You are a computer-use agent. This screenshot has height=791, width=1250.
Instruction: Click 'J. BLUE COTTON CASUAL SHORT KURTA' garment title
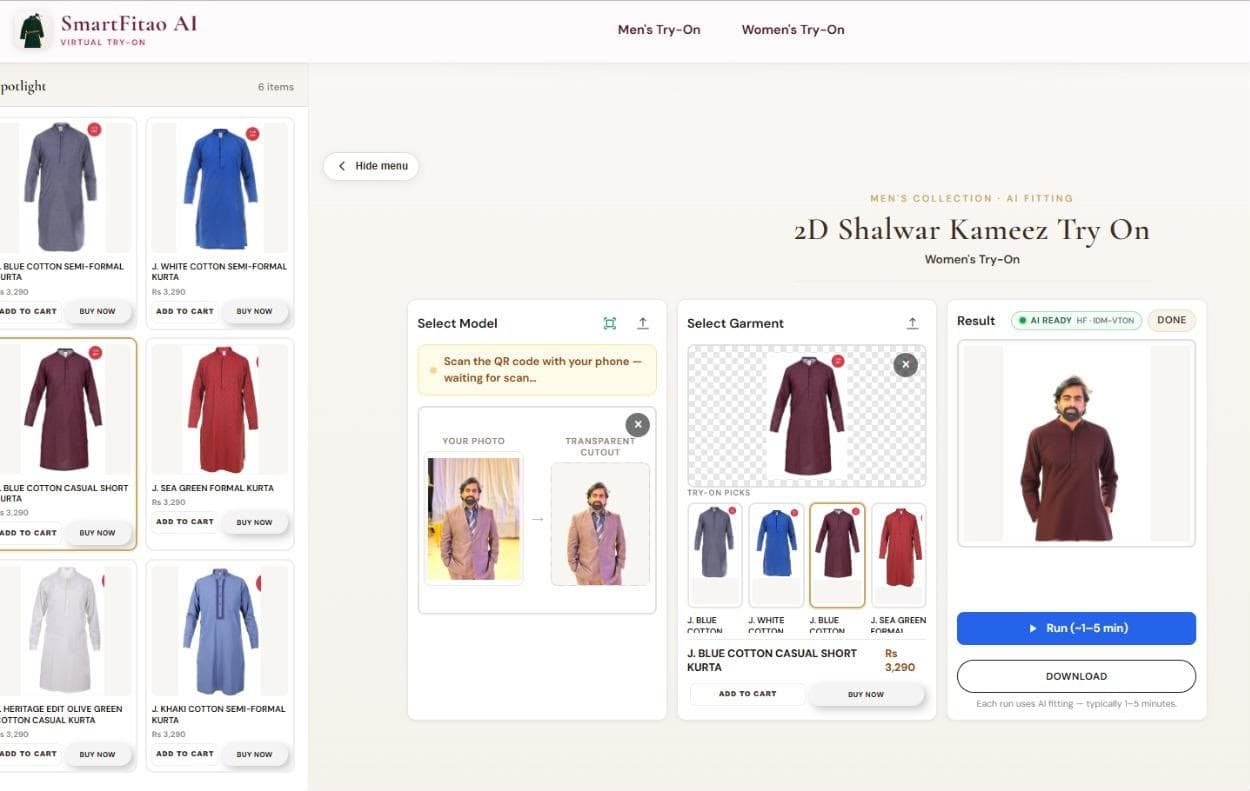point(772,659)
